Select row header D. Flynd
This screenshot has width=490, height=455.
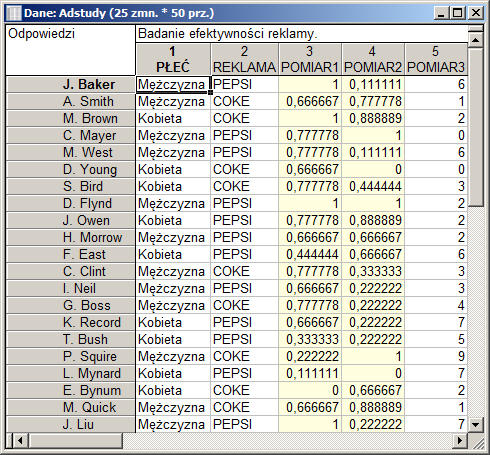[x=70, y=204]
